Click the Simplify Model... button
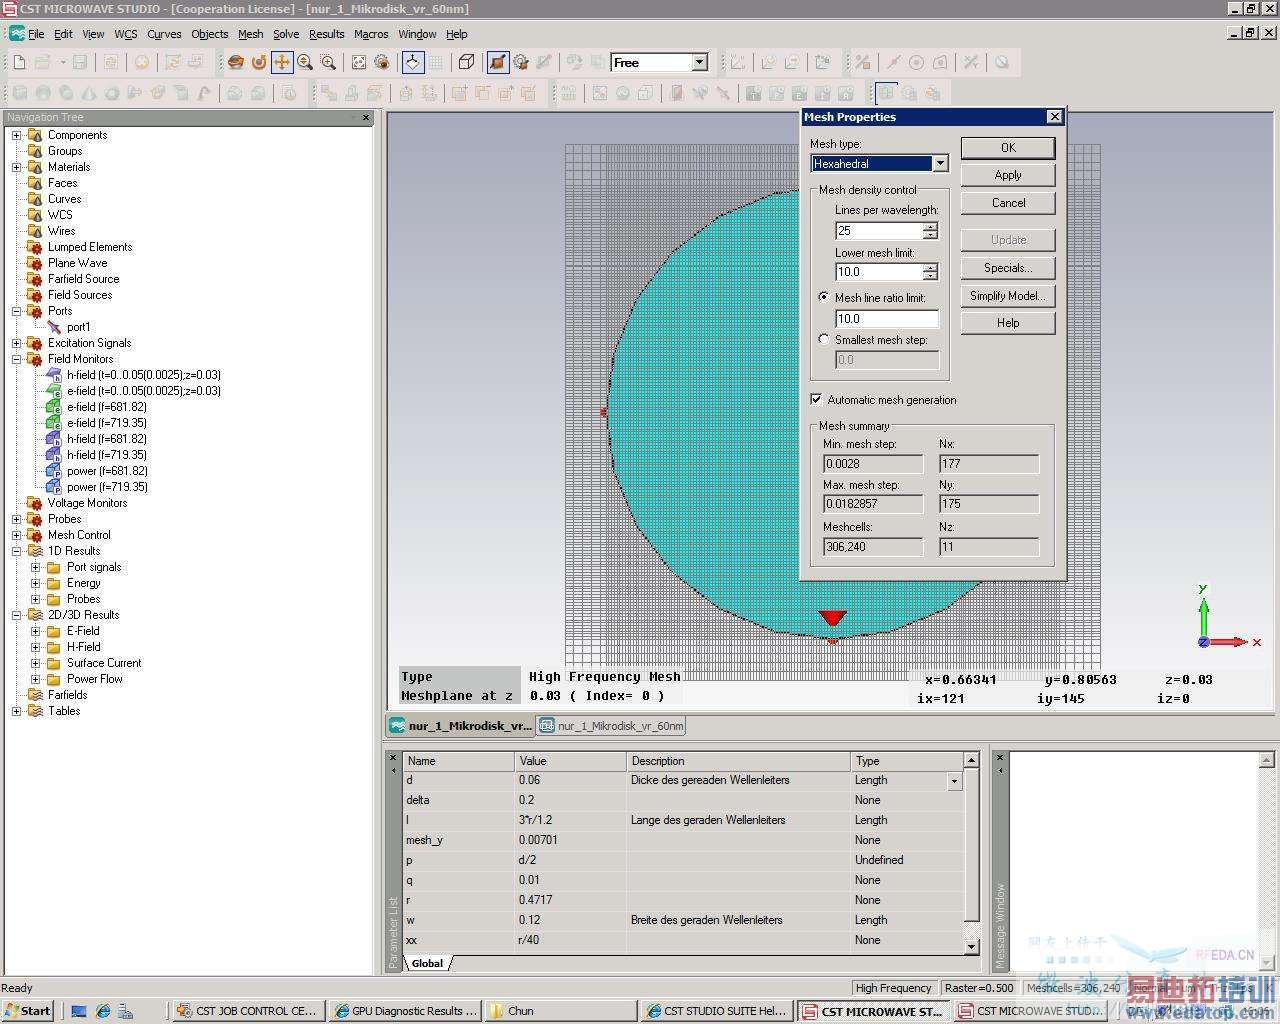Viewport: 1280px width, 1024px height. 1008,296
